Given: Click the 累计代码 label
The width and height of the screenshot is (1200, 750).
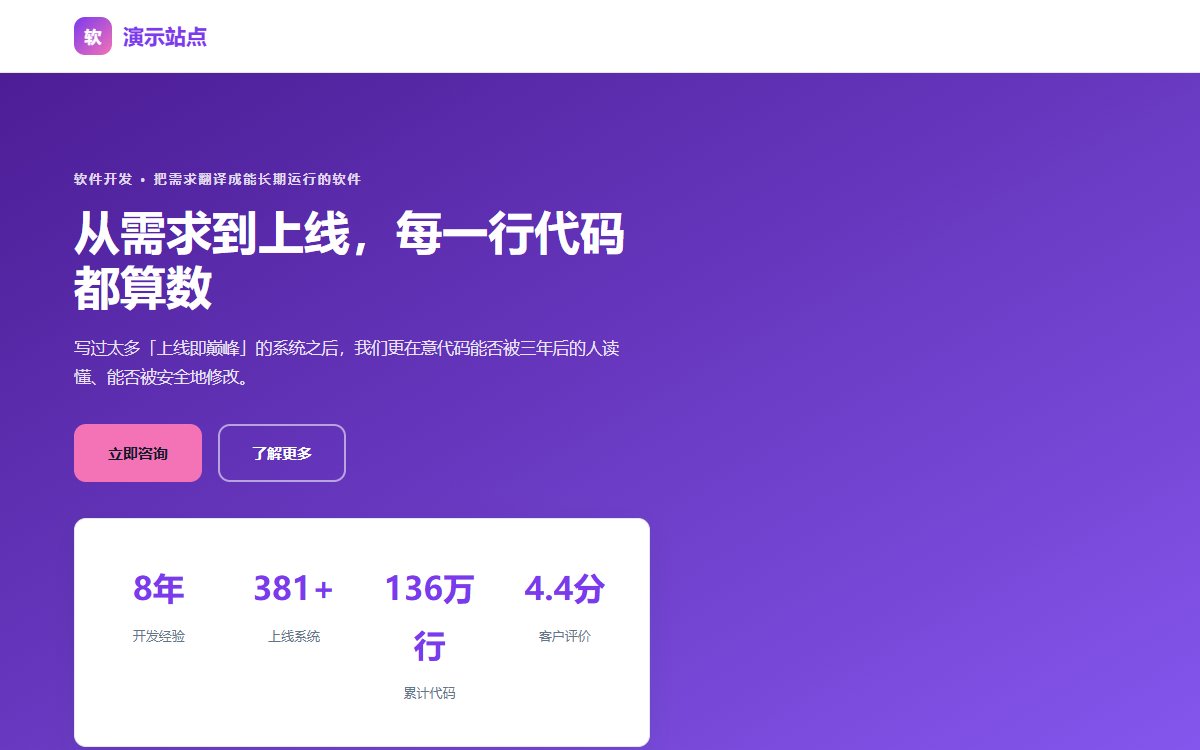Looking at the screenshot, I should 429,693.
